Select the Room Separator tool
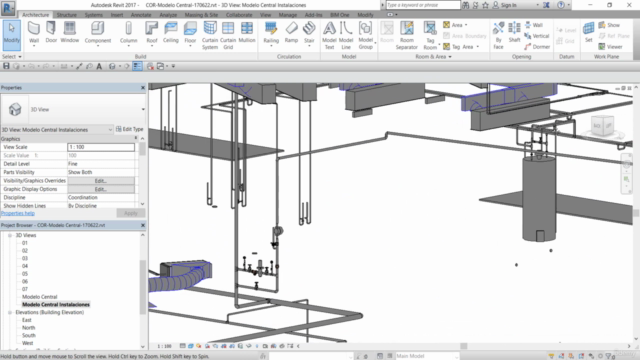 click(407, 36)
